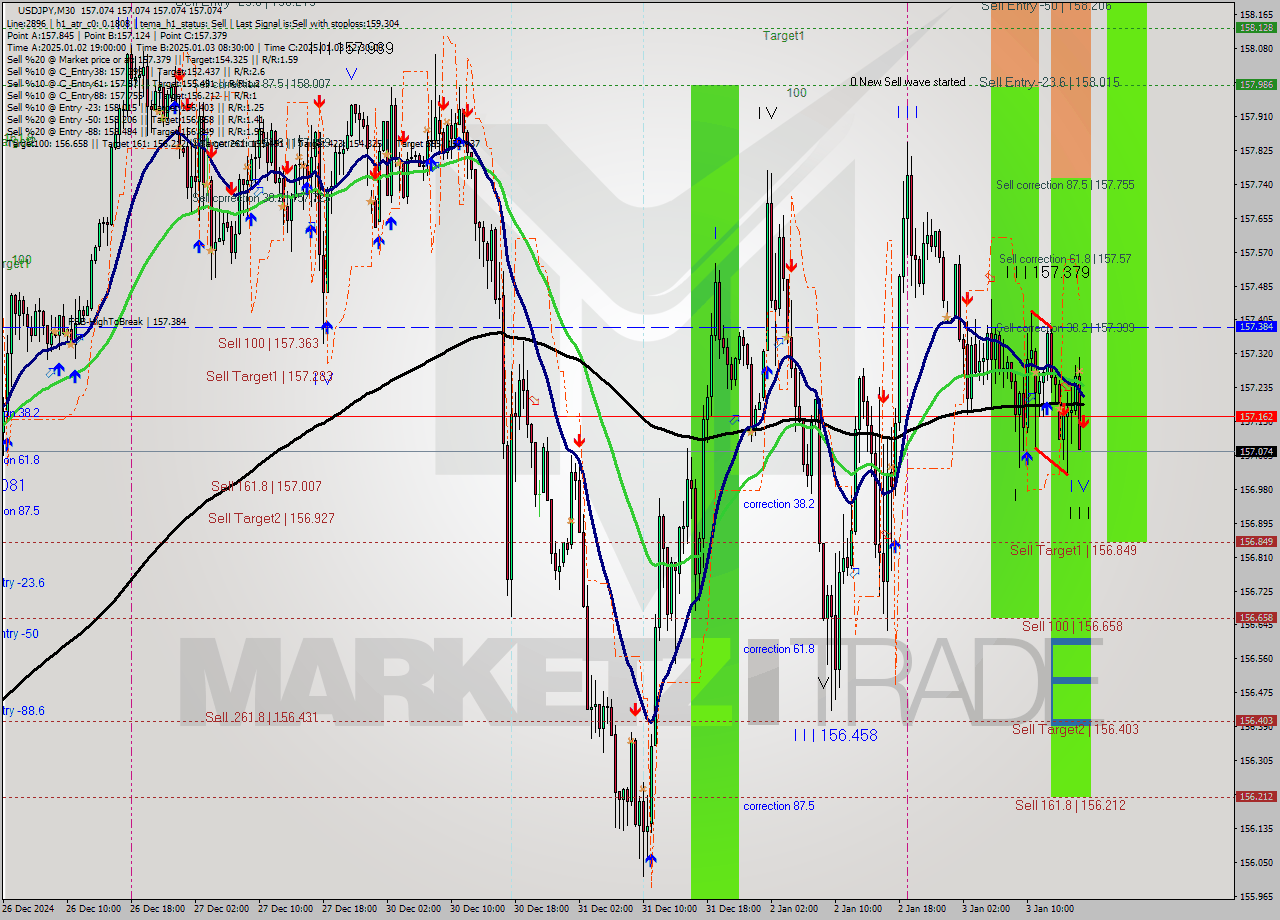Click green 158.128 price tag on axis
Image resolution: width=1280 pixels, height=920 pixels.
(1255, 28)
